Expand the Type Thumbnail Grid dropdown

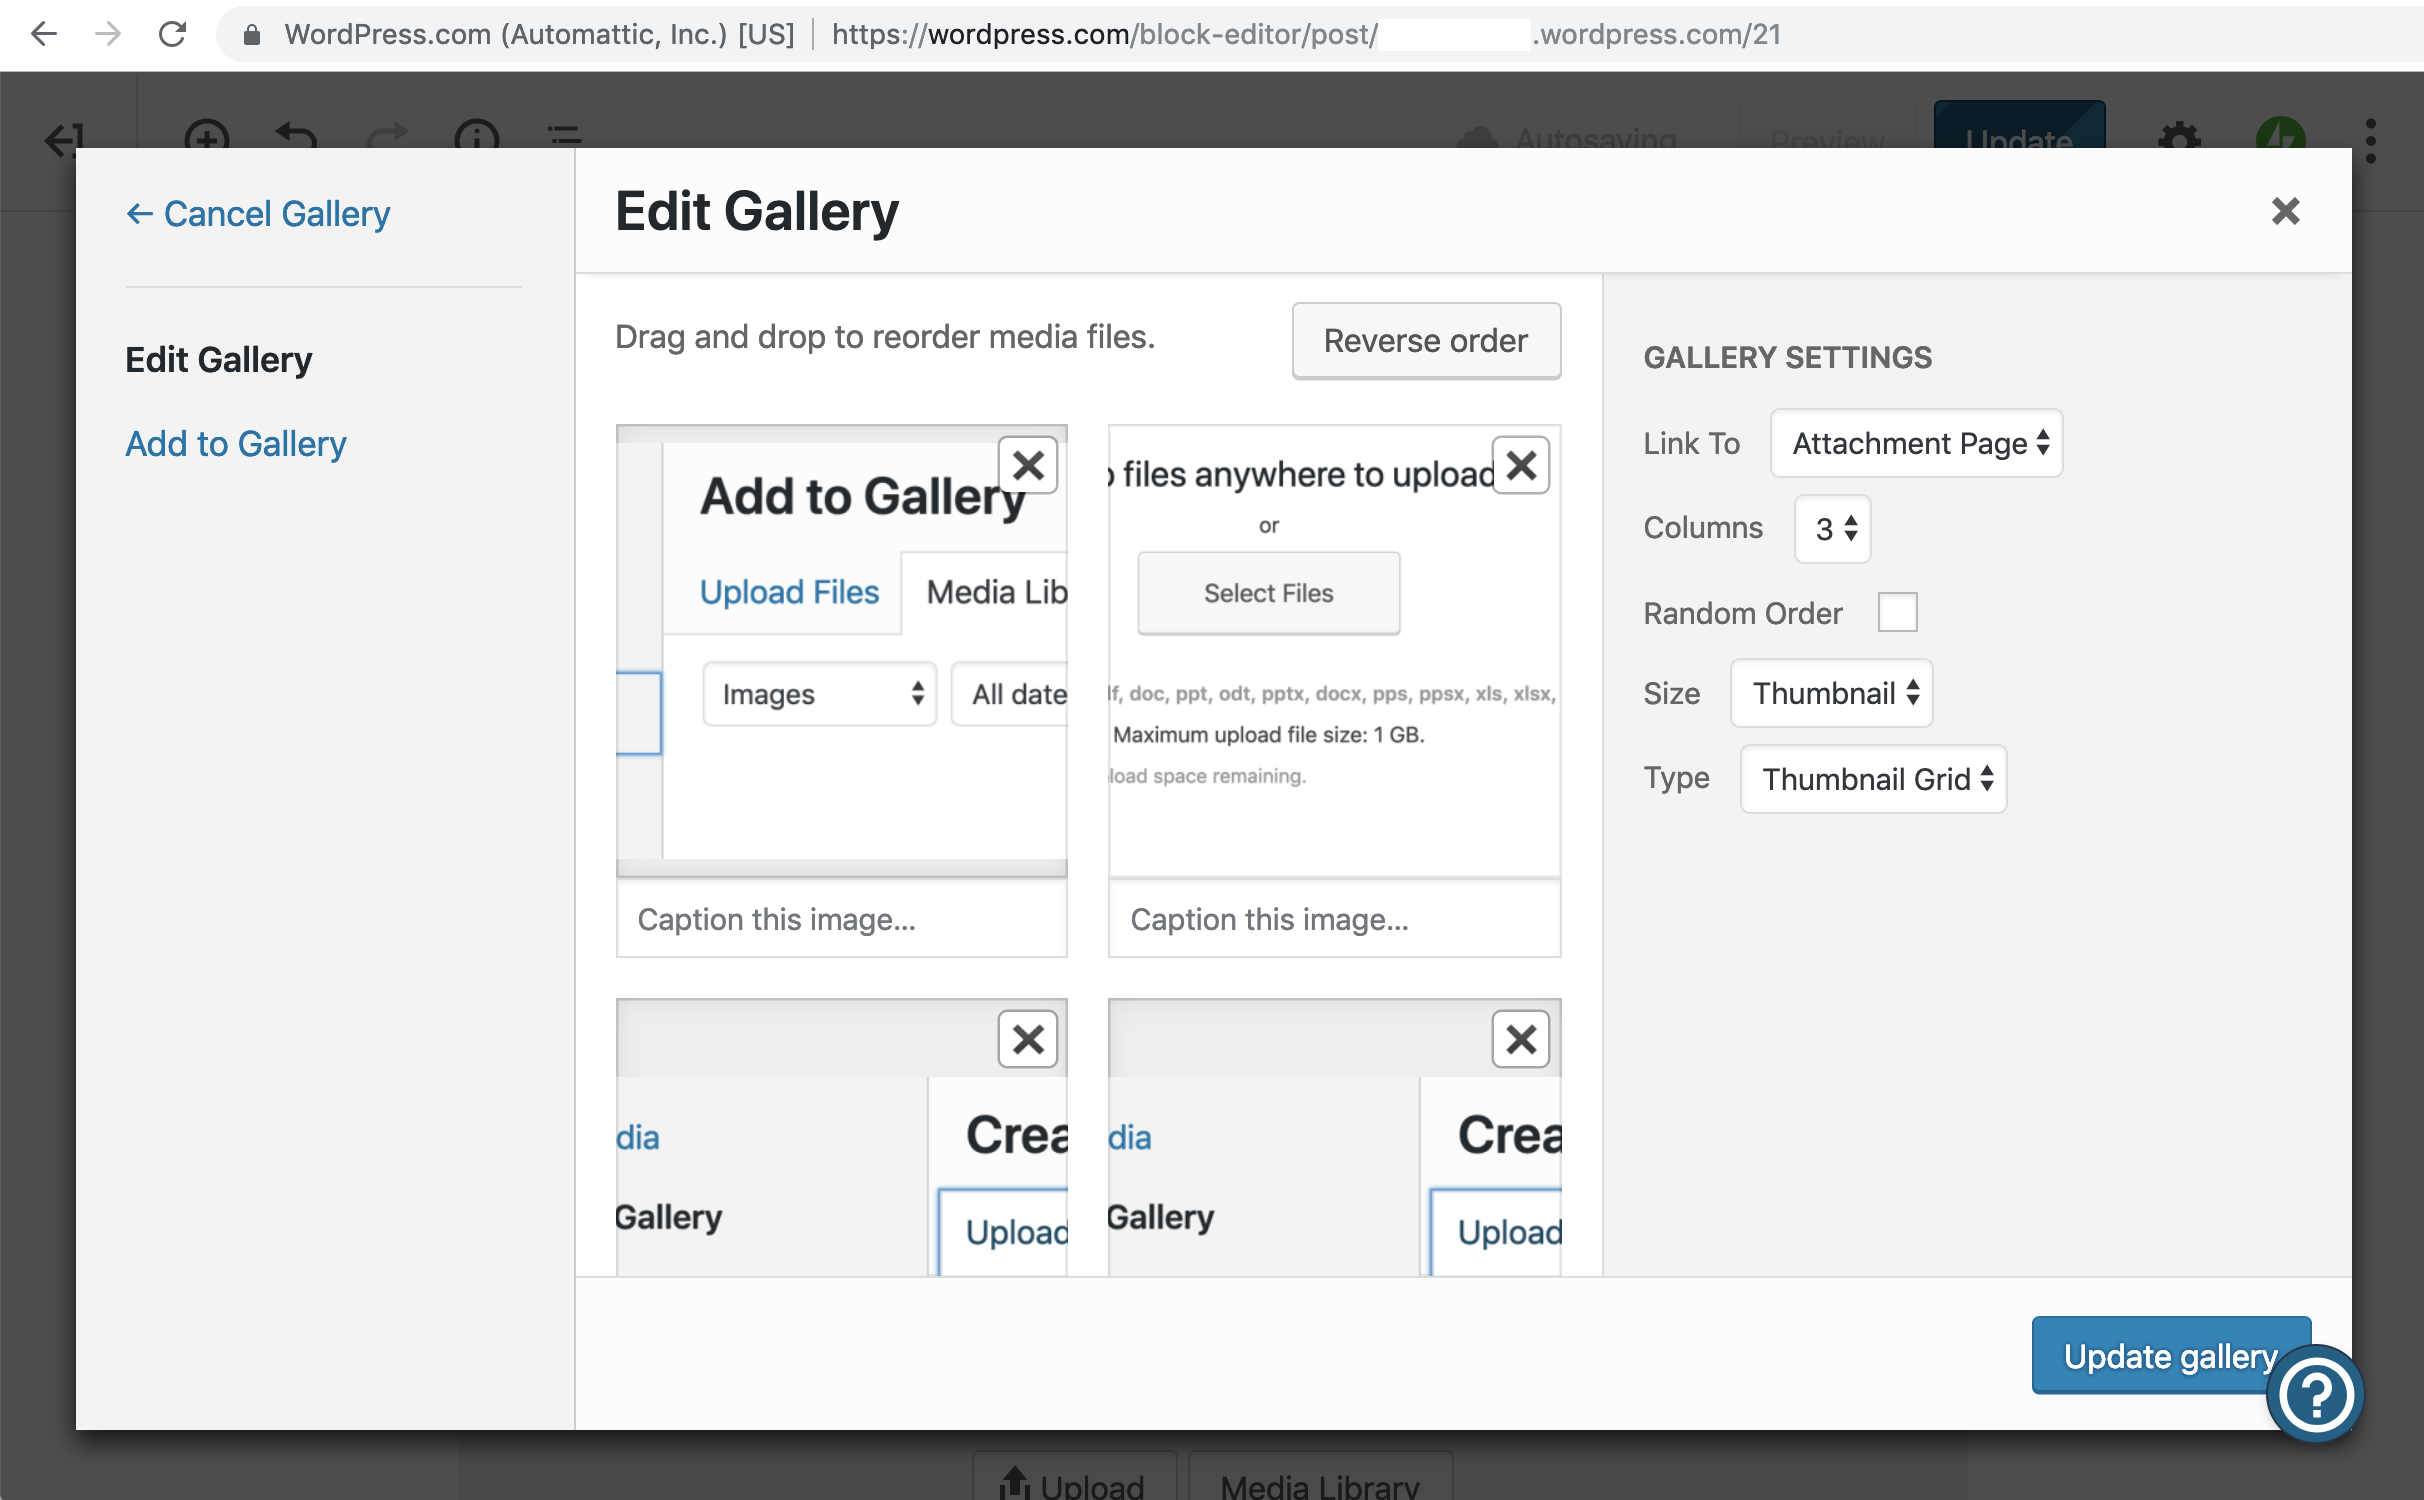[x=1872, y=779]
